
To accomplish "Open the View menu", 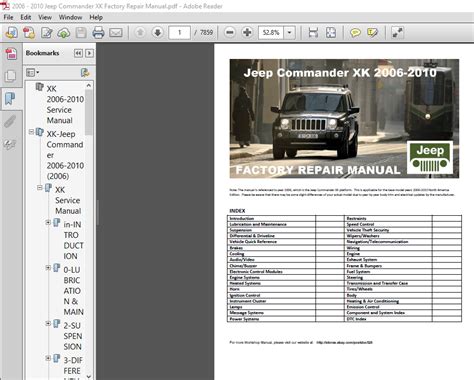I will [45, 17].
